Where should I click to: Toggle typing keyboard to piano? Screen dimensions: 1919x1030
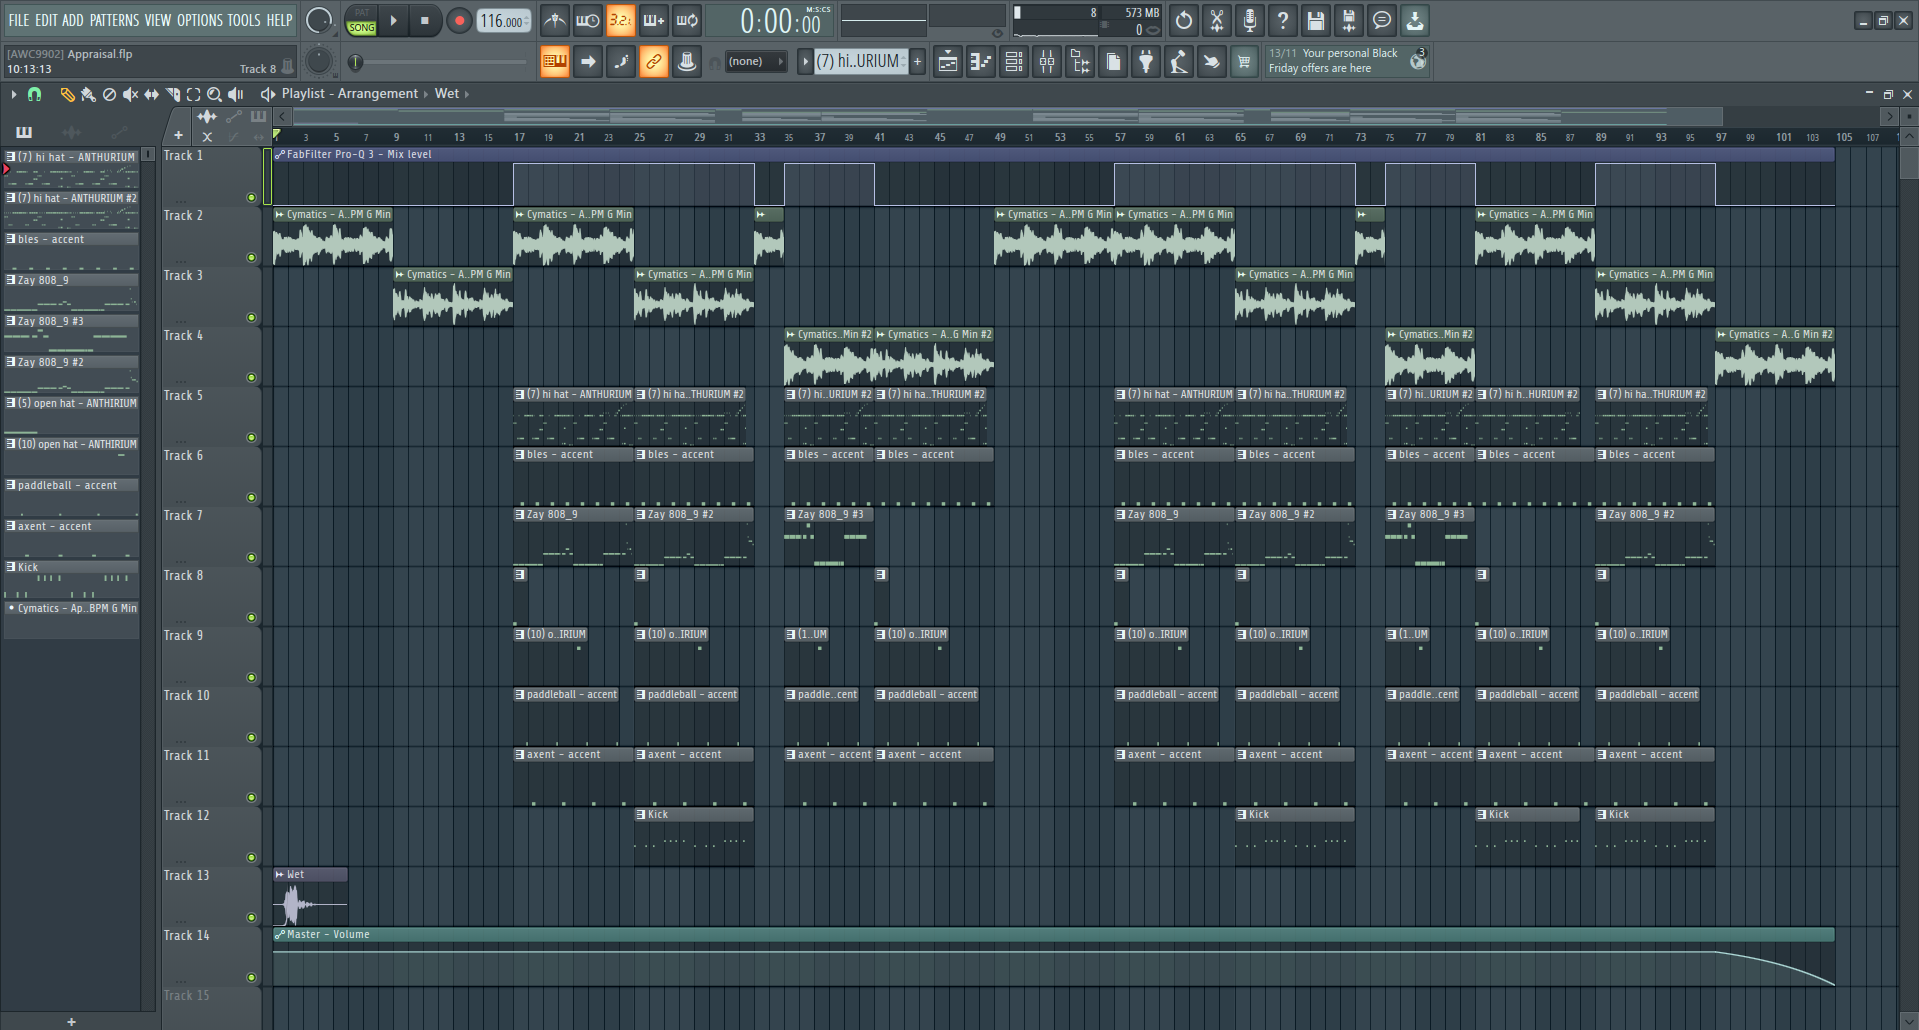pyautogui.click(x=554, y=62)
